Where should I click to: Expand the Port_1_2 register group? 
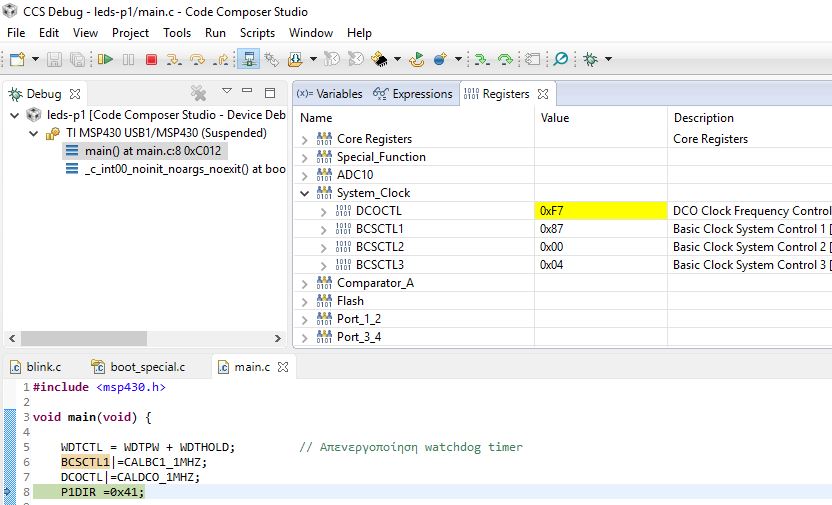pos(305,320)
